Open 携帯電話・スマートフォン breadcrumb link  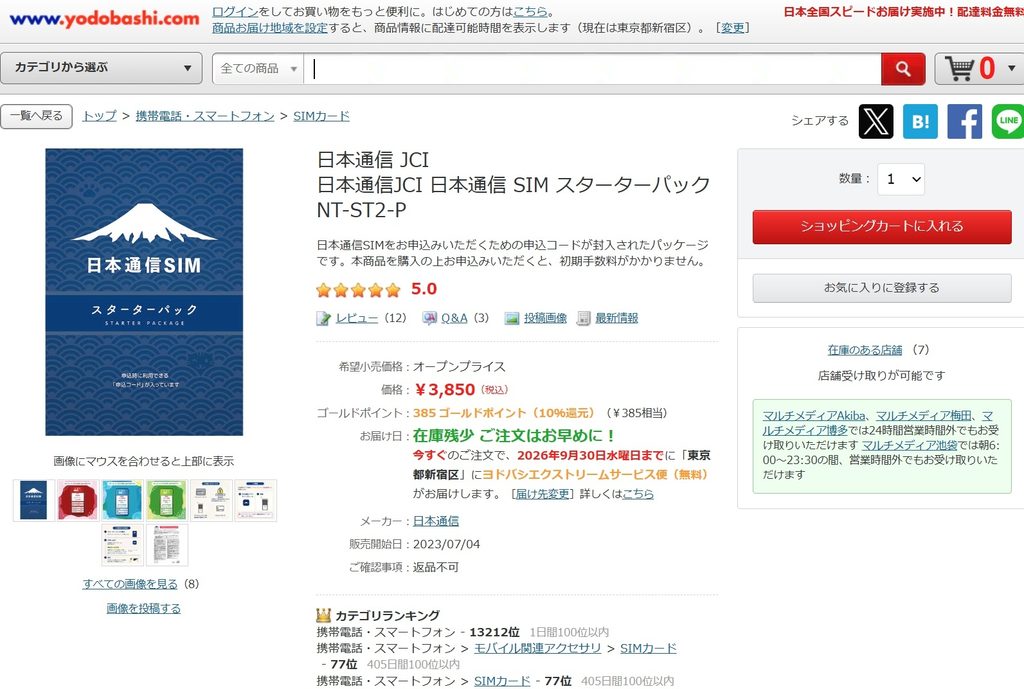pyautogui.click(x=205, y=116)
